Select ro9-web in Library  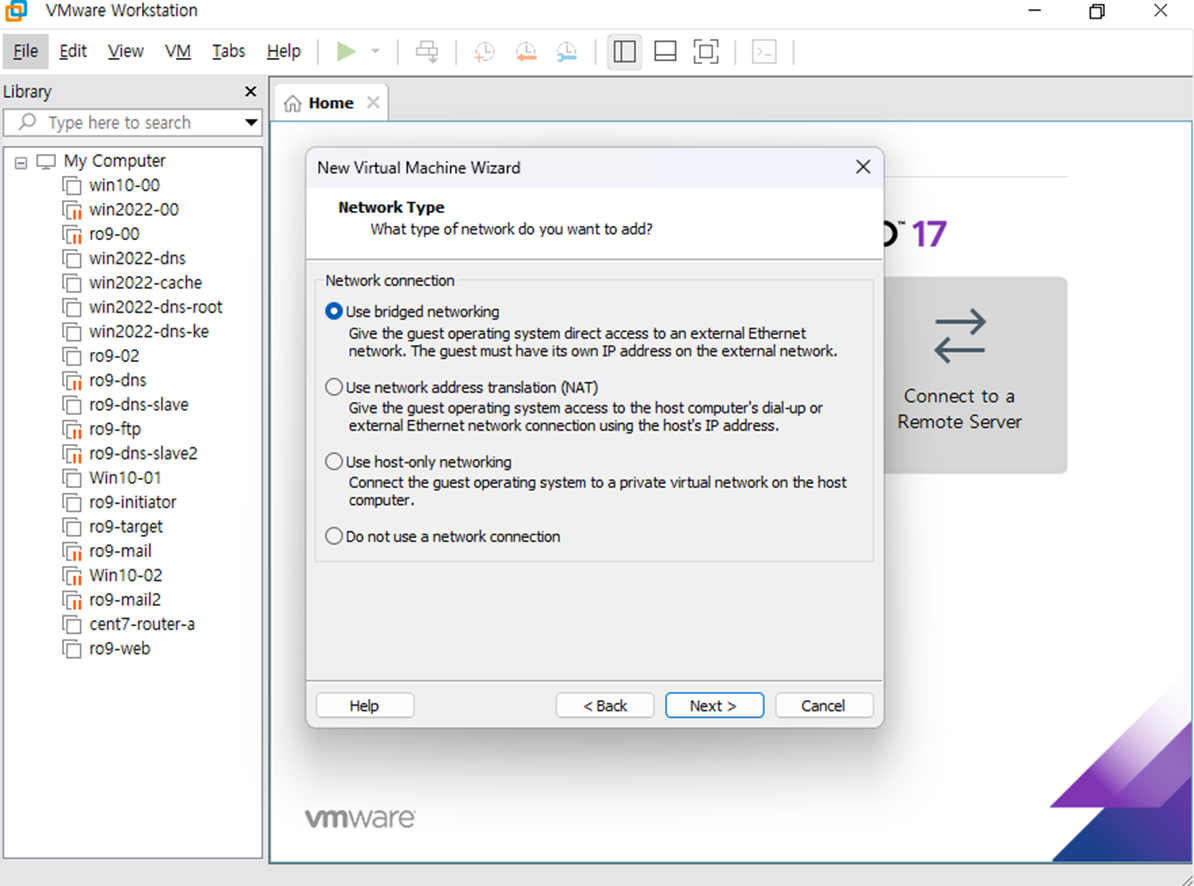coord(120,648)
